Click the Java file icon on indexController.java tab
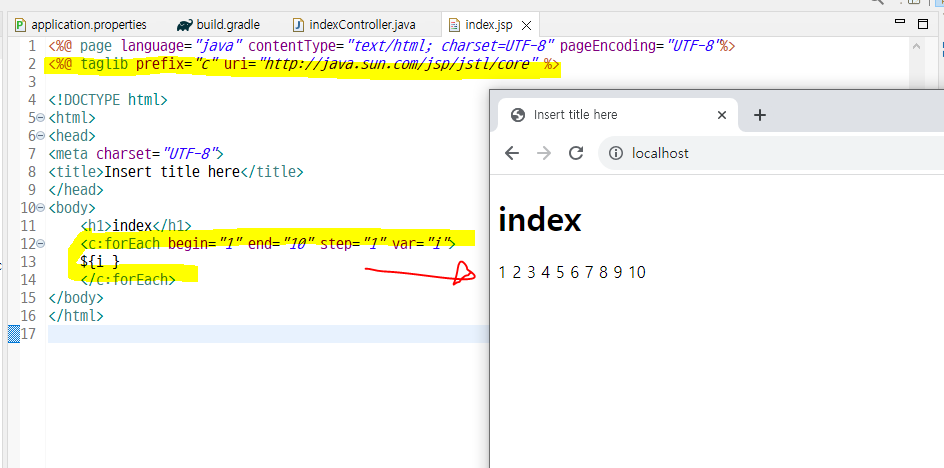The width and height of the screenshot is (944, 468). point(298,25)
